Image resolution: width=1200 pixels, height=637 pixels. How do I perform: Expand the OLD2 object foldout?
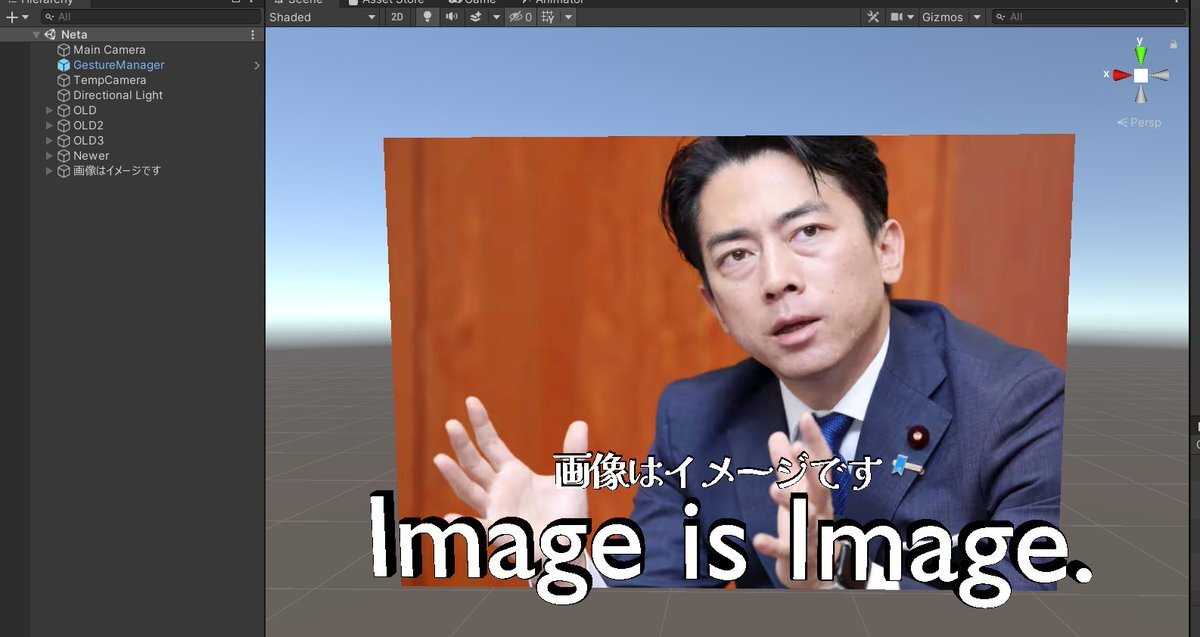[49, 126]
